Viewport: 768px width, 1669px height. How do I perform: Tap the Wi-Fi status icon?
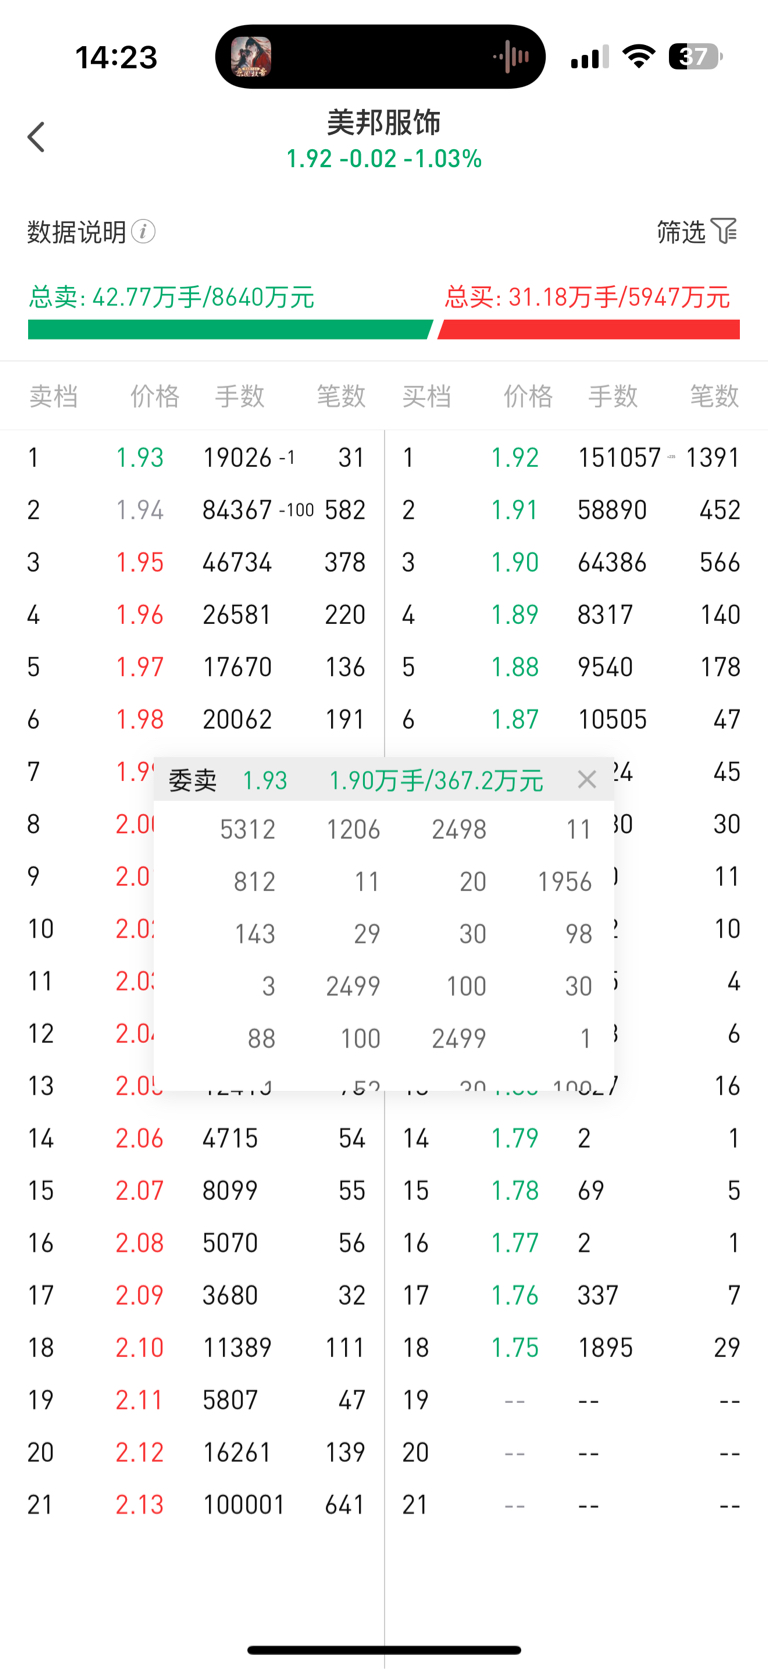(x=638, y=57)
